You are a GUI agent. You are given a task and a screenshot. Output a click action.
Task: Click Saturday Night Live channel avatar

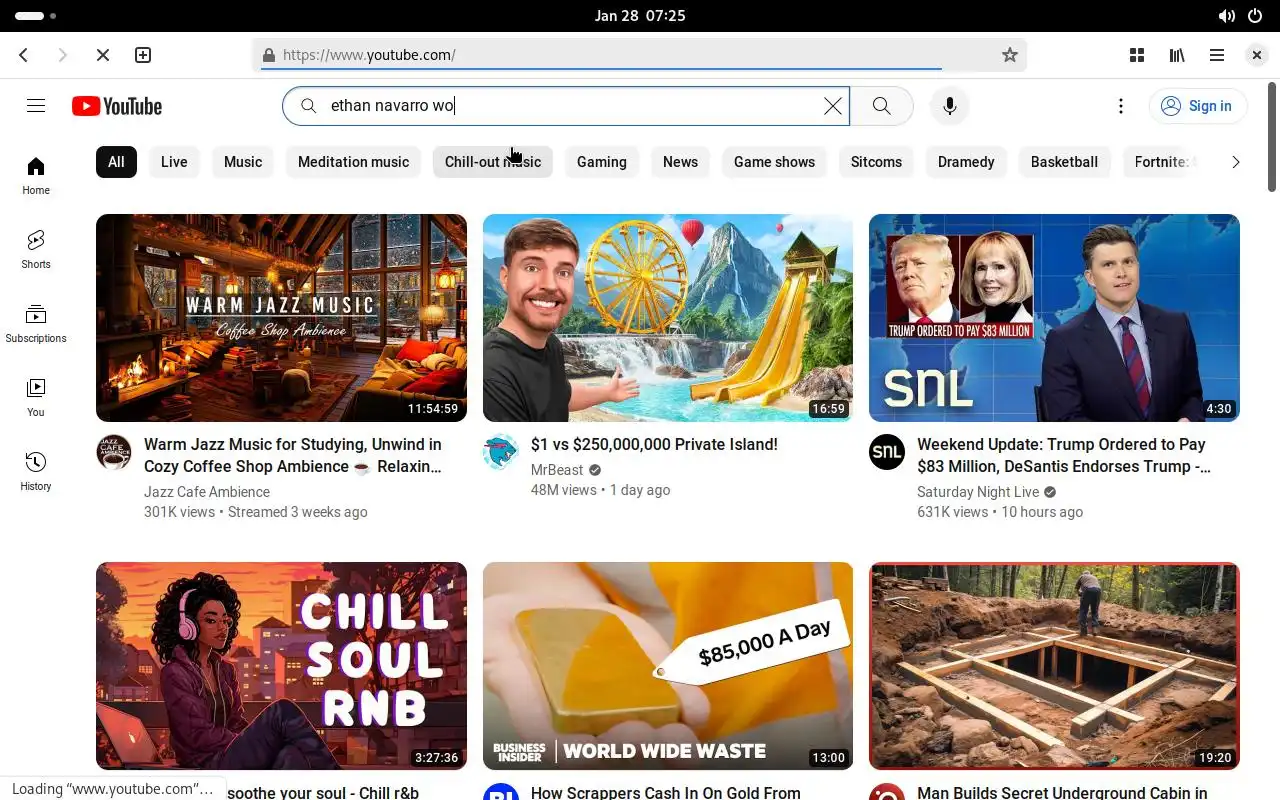pyautogui.click(x=887, y=452)
